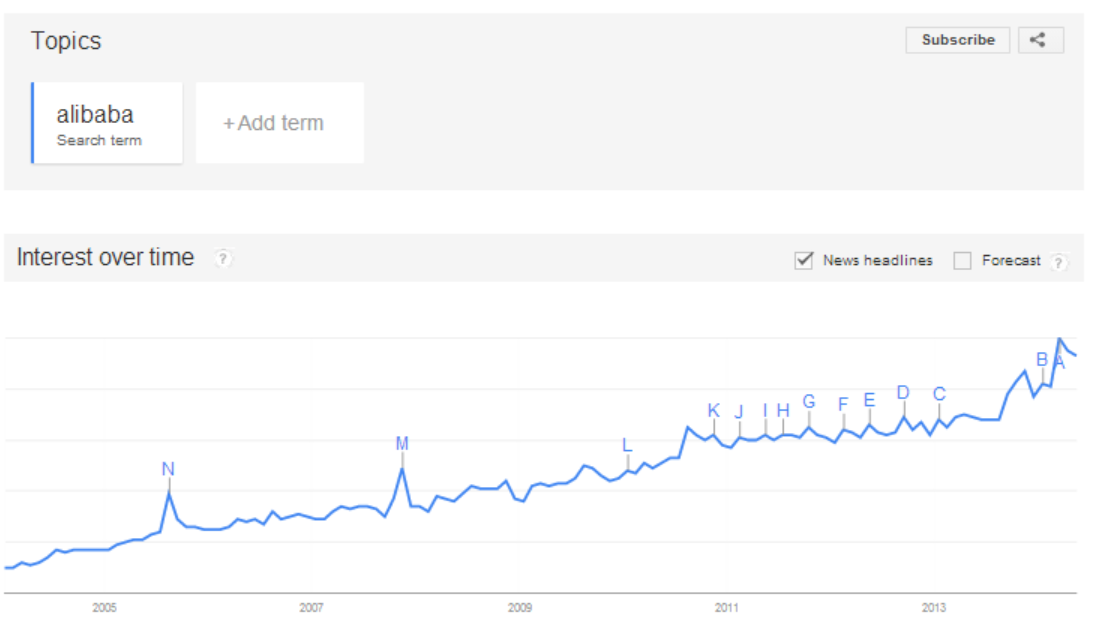The height and width of the screenshot is (619, 1096).
Task: Open news headline marker N
Action: coord(168,469)
